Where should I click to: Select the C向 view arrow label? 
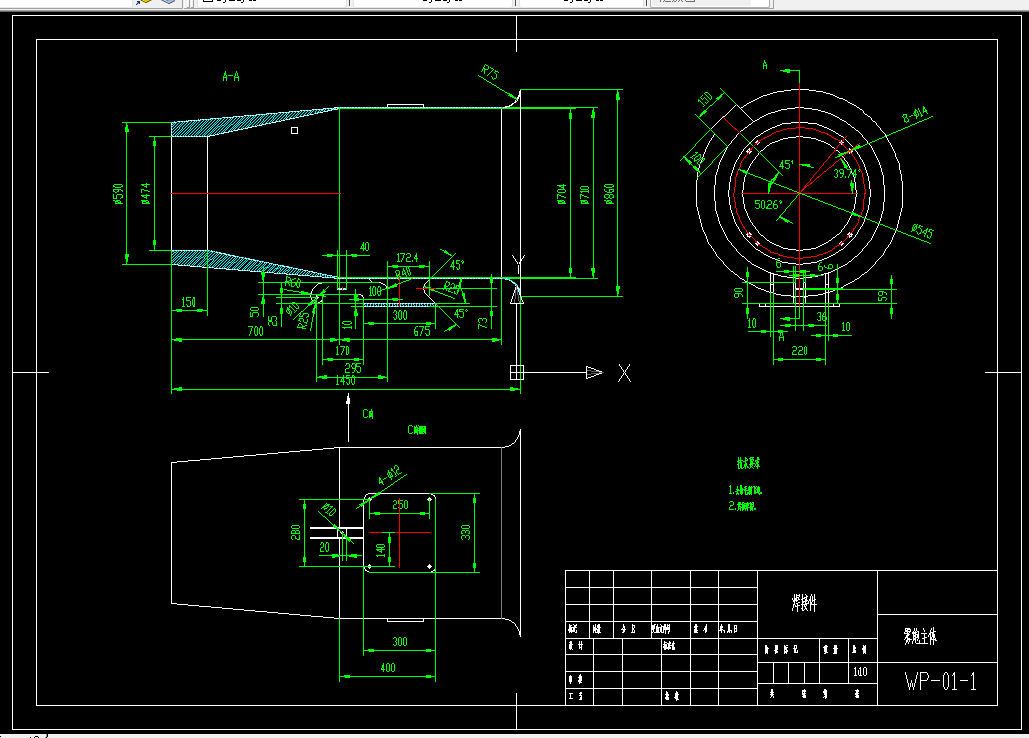click(x=368, y=414)
